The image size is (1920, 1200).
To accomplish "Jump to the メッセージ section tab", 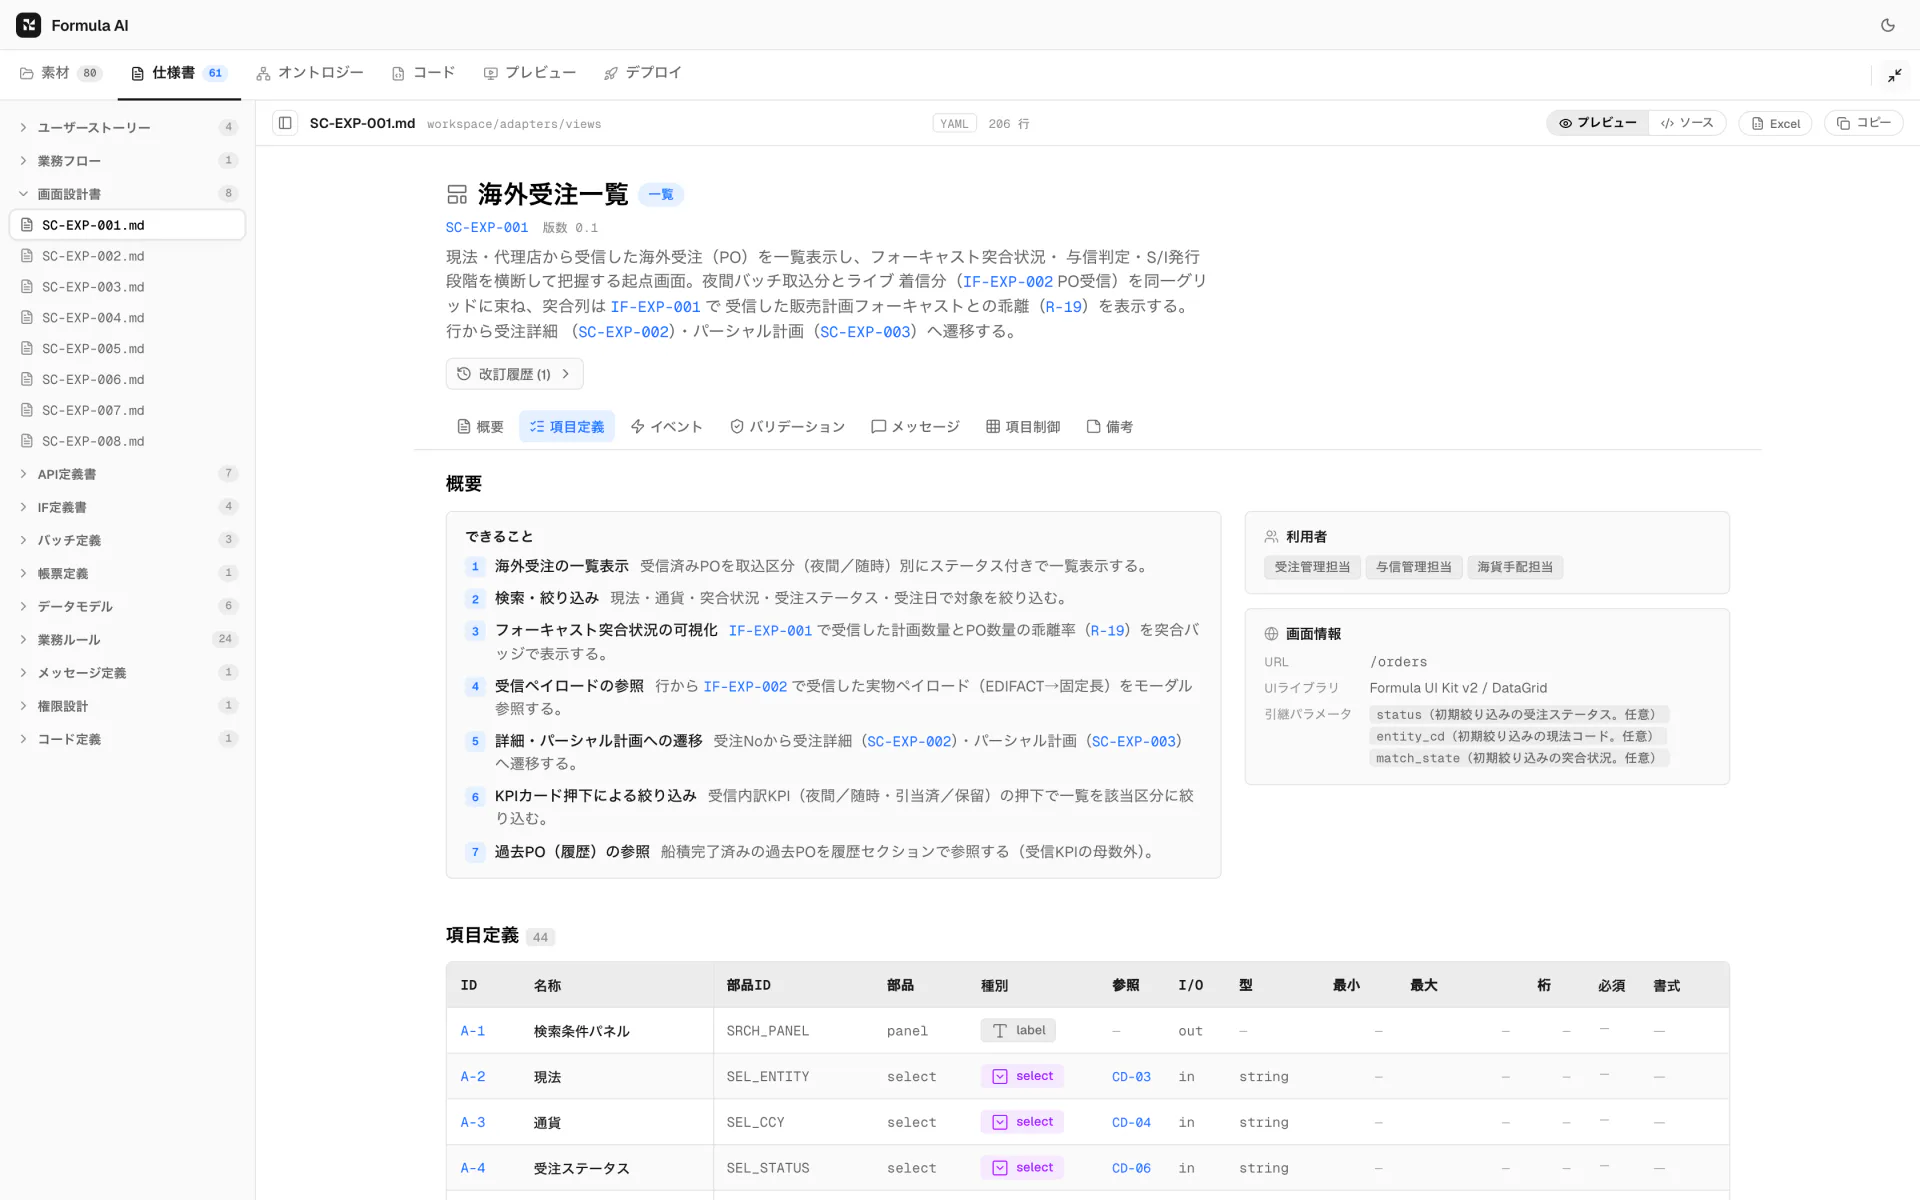I will pyautogui.click(x=915, y=427).
